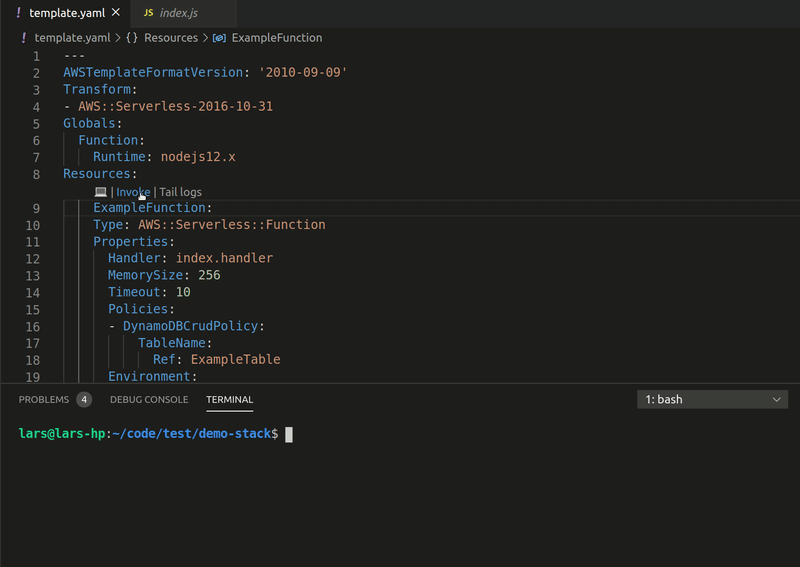Click the laptop icon code lens

click(101, 192)
